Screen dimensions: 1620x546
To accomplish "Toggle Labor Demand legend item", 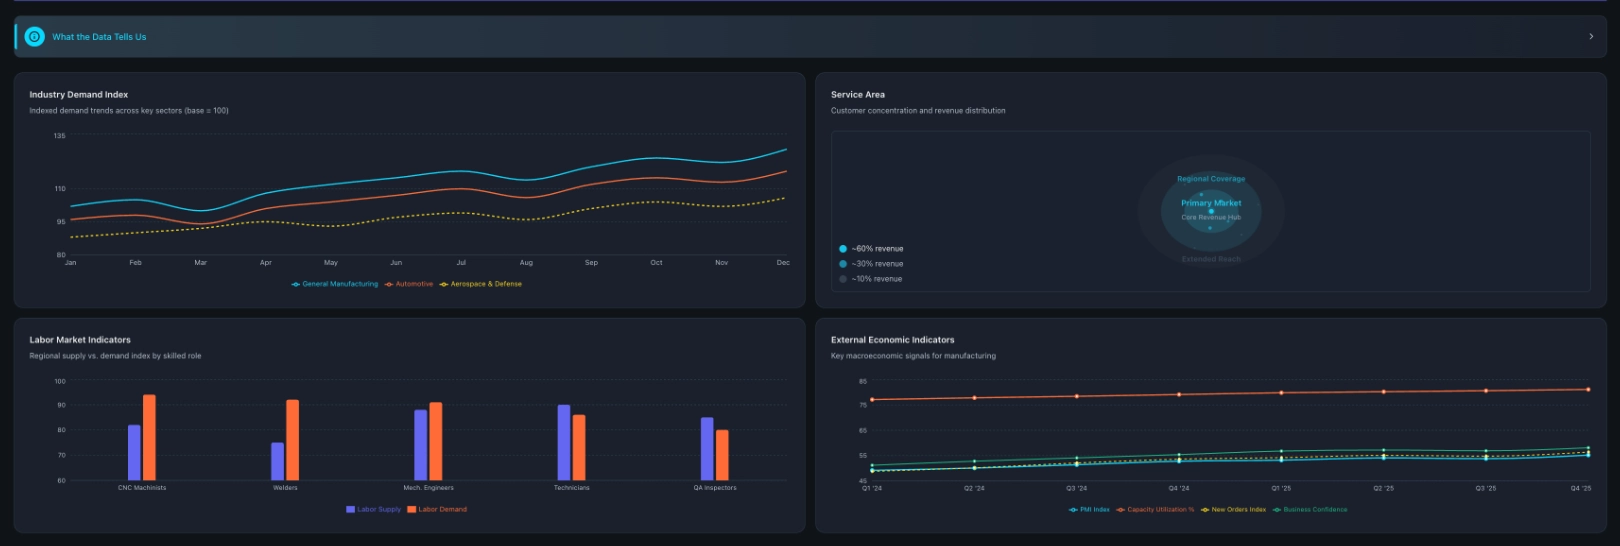I will click(437, 509).
